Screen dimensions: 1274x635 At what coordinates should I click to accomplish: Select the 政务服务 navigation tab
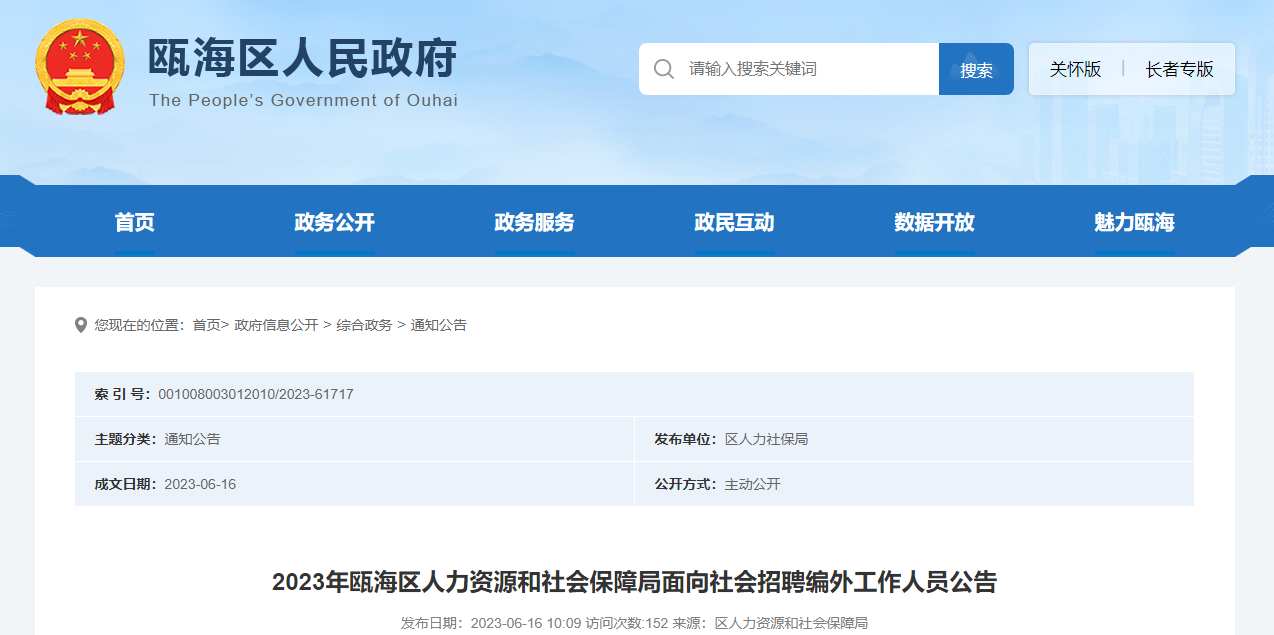(534, 222)
